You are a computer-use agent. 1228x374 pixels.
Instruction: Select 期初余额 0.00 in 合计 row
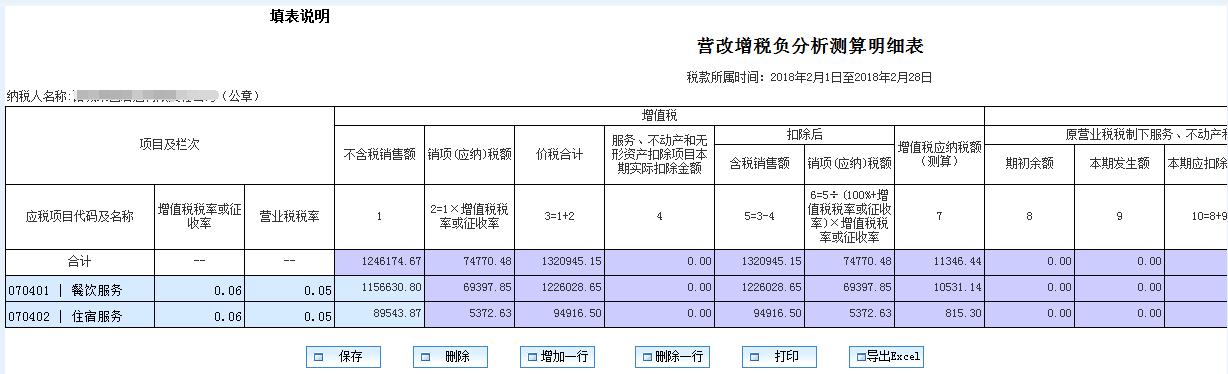tap(1030, 261)
